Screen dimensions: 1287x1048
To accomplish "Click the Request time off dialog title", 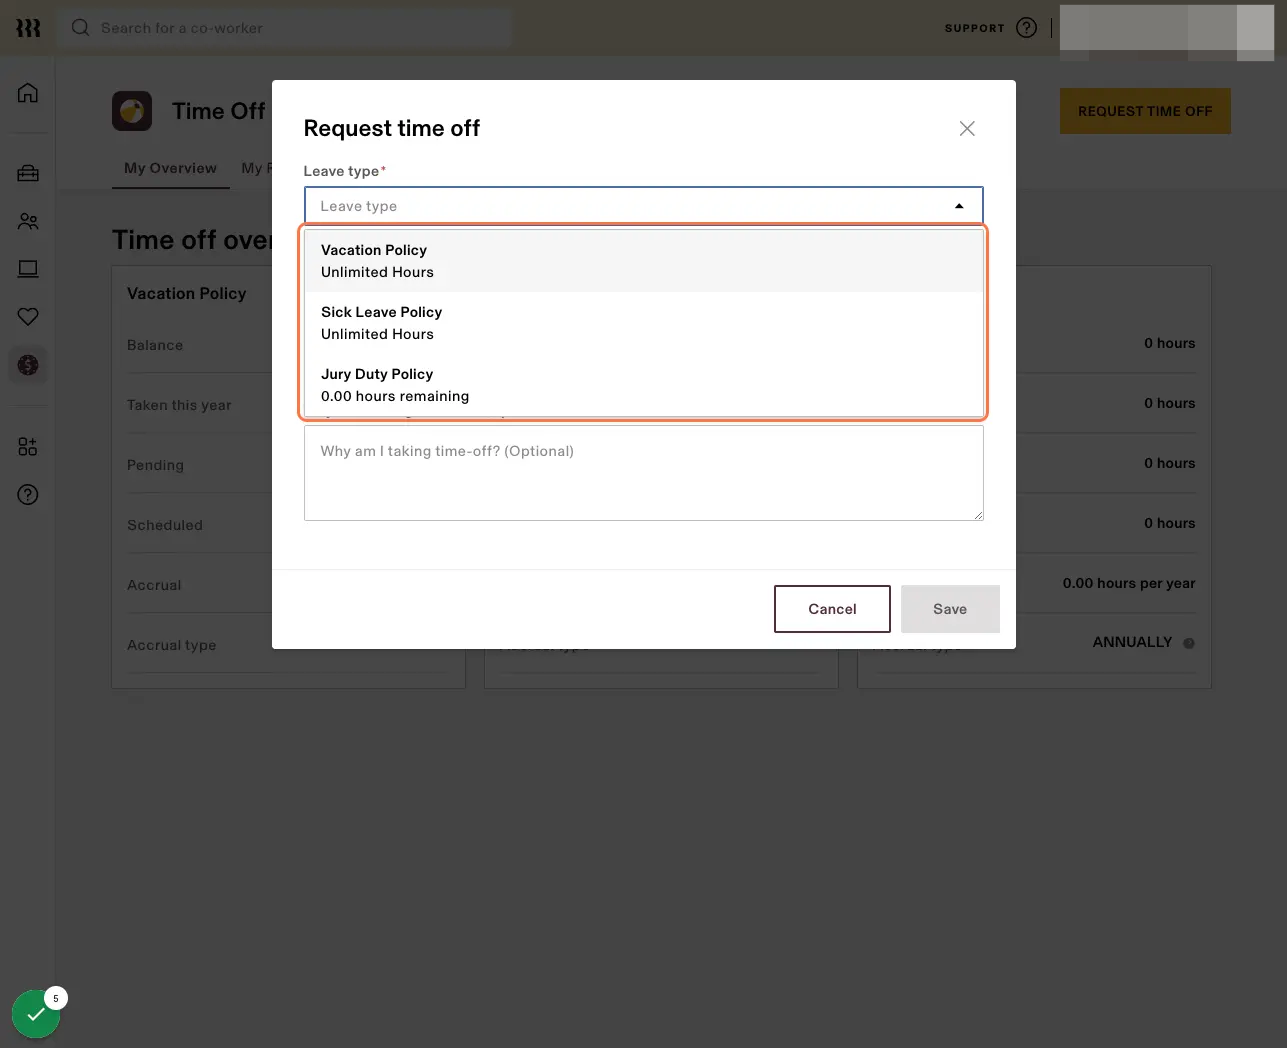I will 392,128.
